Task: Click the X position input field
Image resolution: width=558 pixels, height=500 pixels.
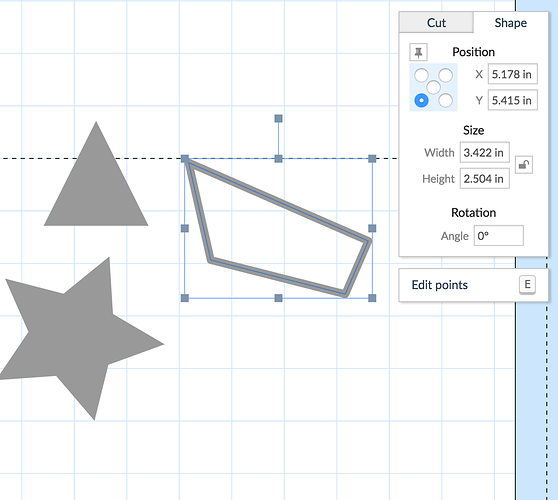Action: pos(512,74)
